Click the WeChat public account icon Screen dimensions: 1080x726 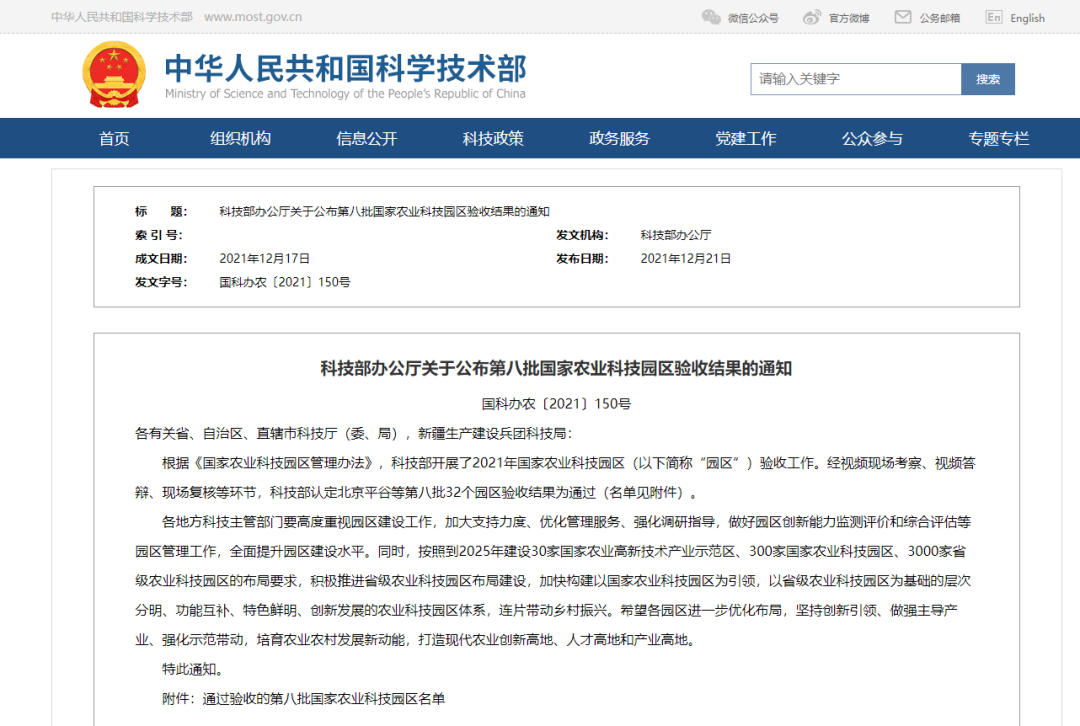711,17
